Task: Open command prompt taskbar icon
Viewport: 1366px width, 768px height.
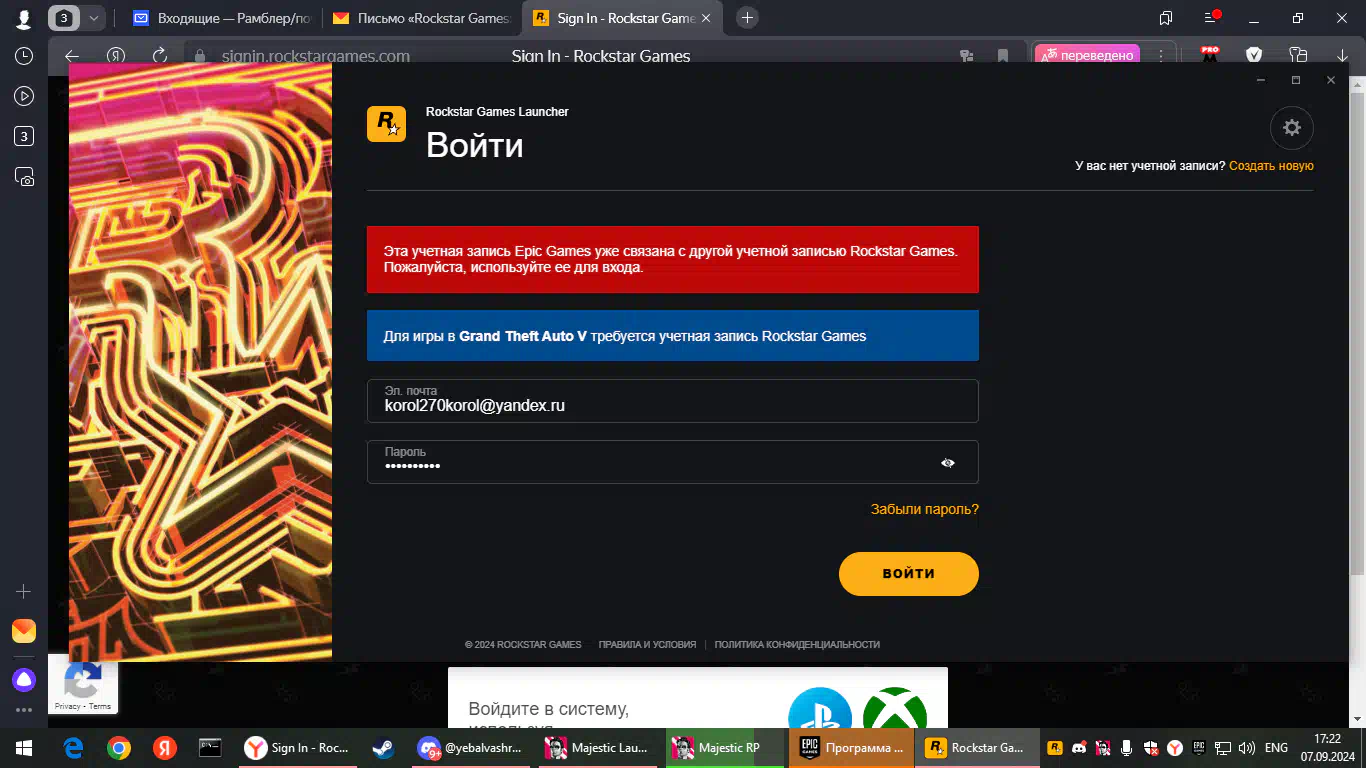Action: 210,748
